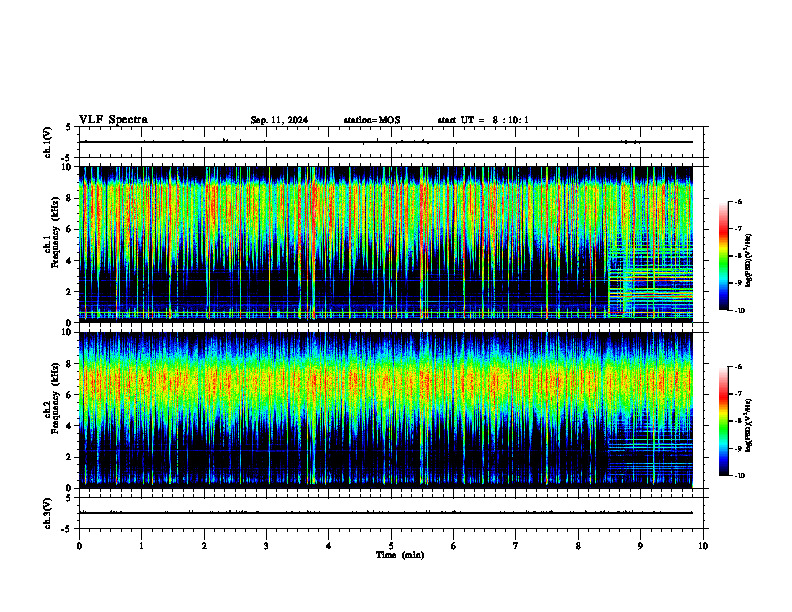Click time axis tick label "6"
This screenshot has height=612, width=792.
tap(454, 546)
